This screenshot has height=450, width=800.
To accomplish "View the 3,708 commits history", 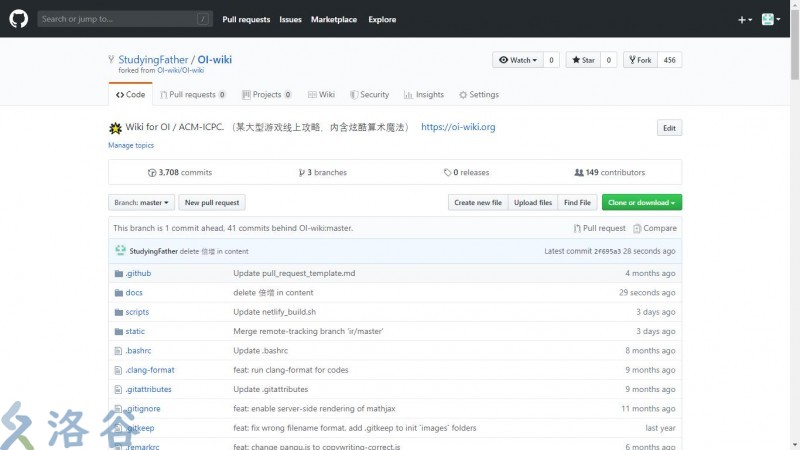I will pos(180,172).
